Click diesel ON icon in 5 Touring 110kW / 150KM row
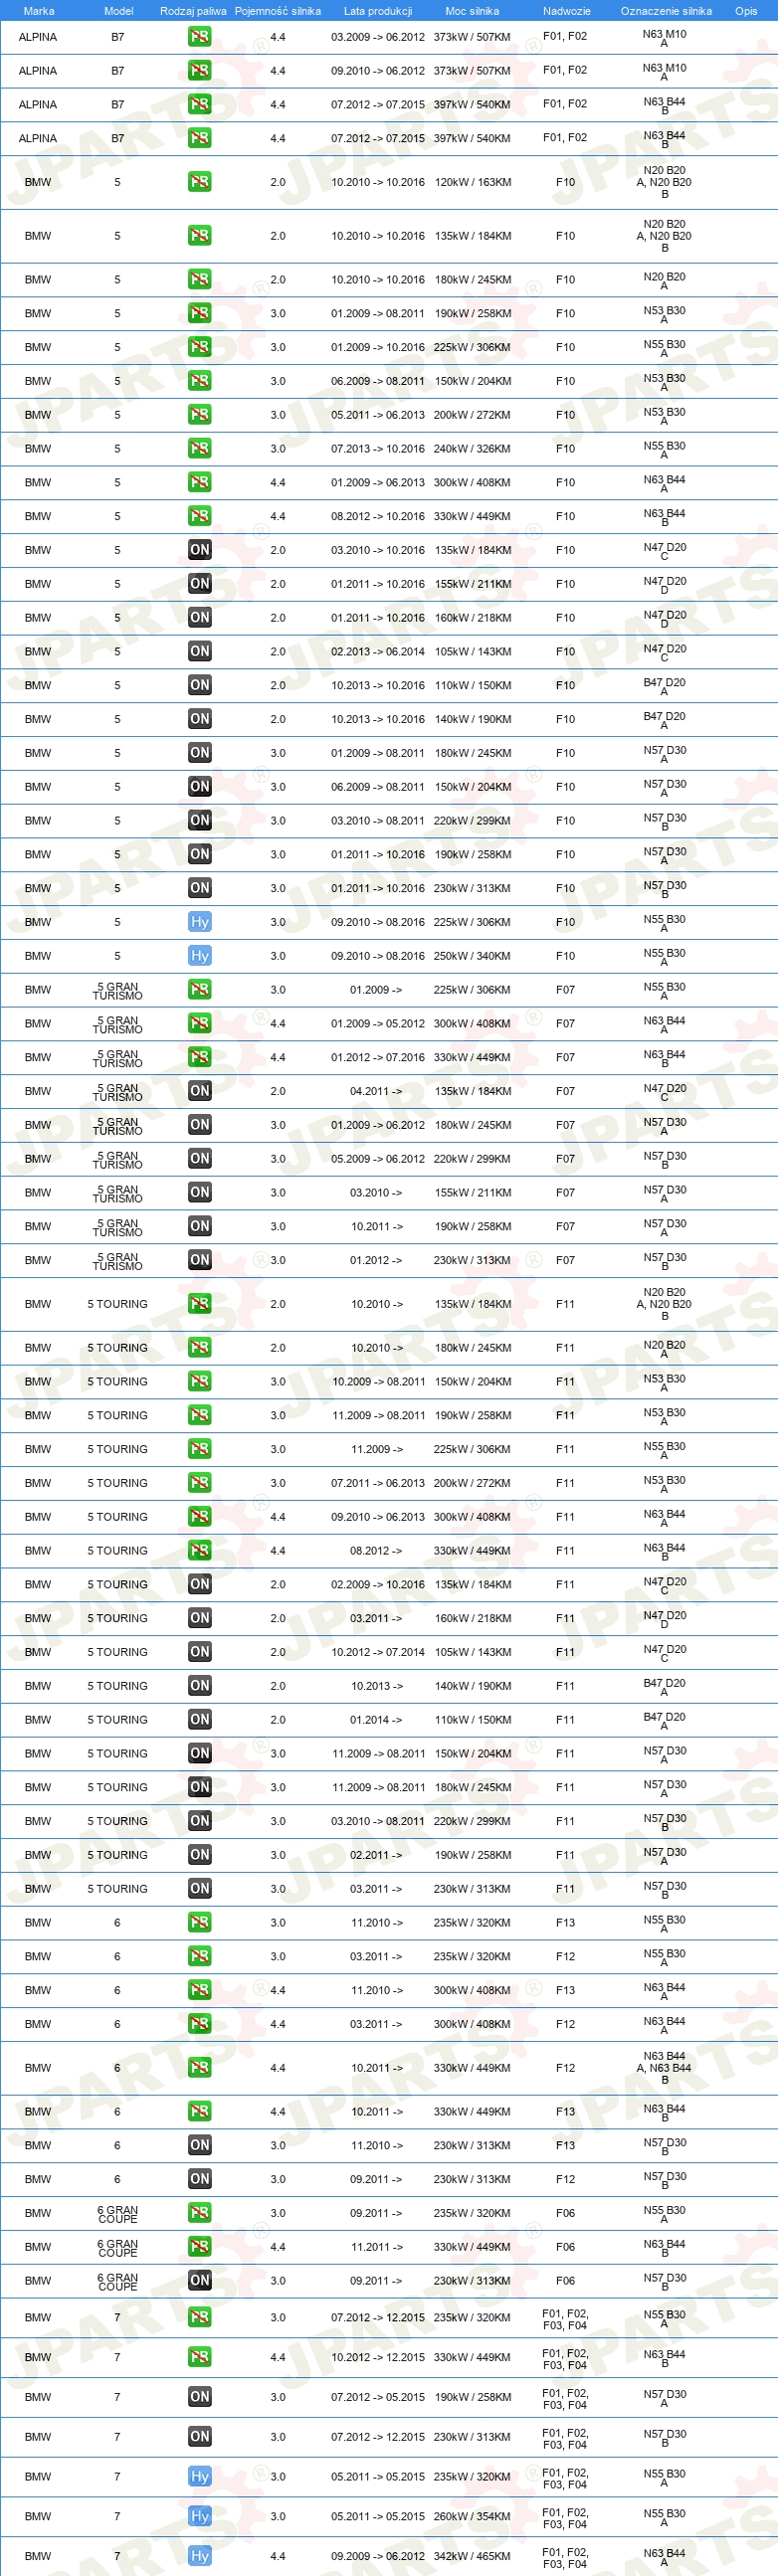Viewport: 778px width, 2576px height. [200, 1720]
